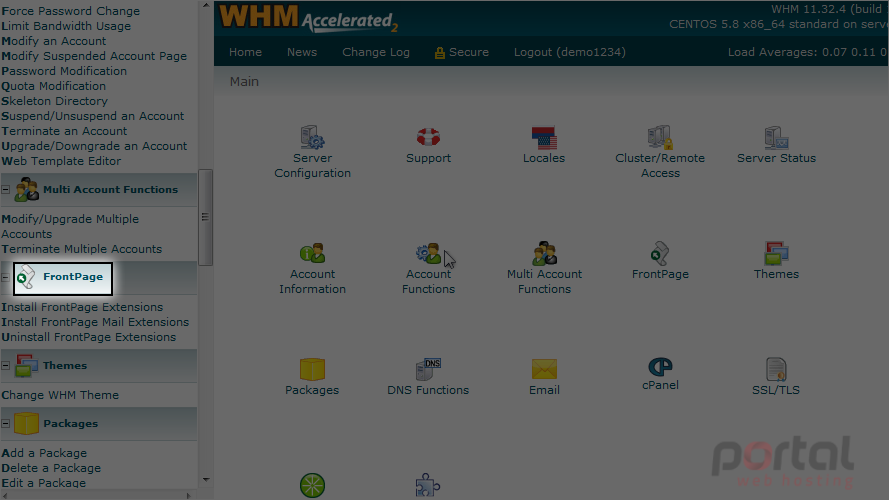The height and width of the screenshot is (500, 889).
Task: Click Logout (demo1234)
Action: click(x=570, y=52)
